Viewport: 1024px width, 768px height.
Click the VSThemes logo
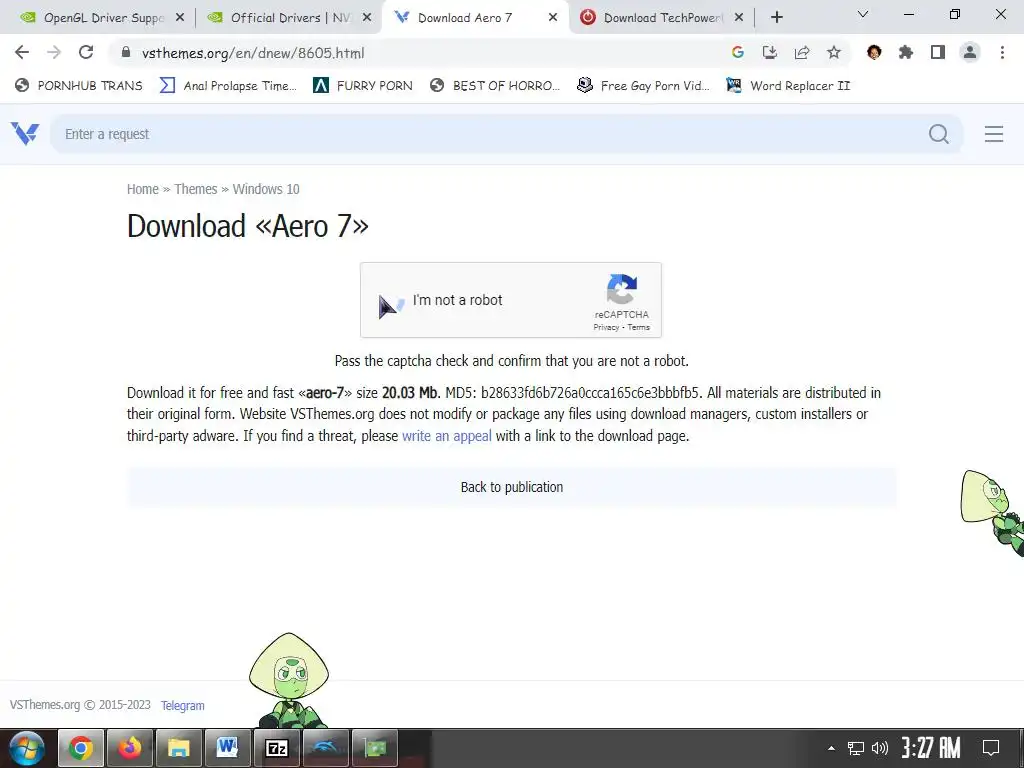pos(25,134)
